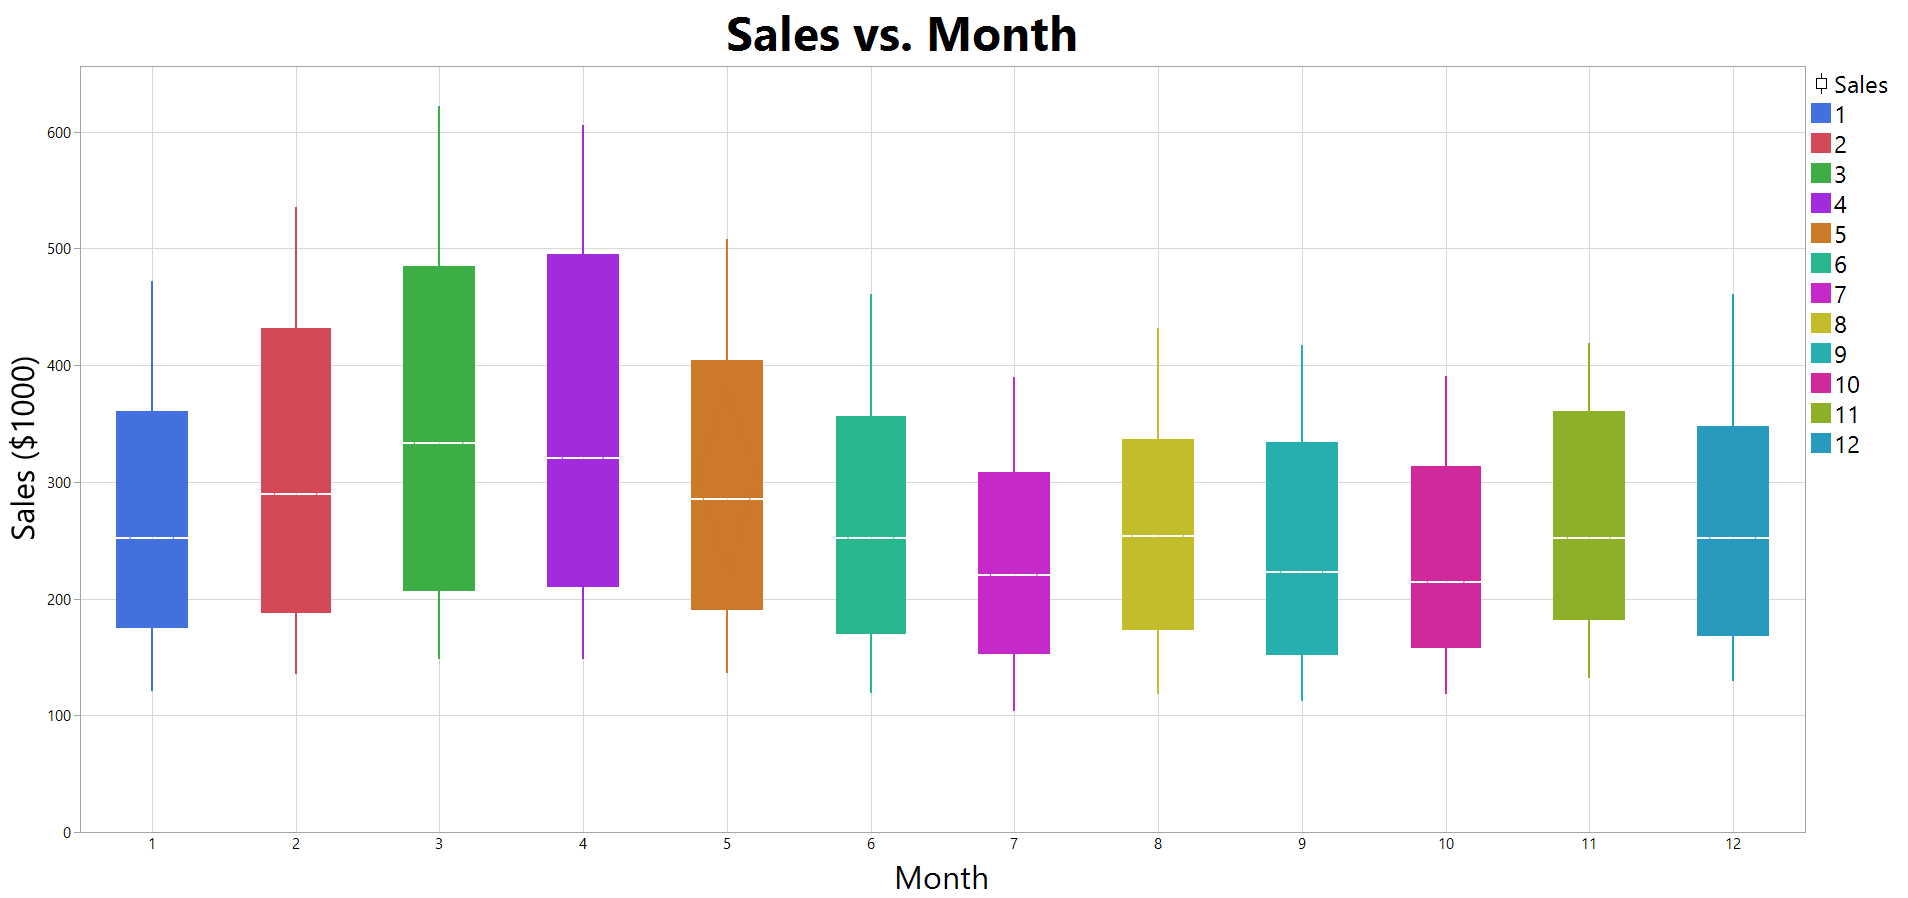1908x898 pixels.
Task: Click the legend label for month 10
Action: 1847,385
